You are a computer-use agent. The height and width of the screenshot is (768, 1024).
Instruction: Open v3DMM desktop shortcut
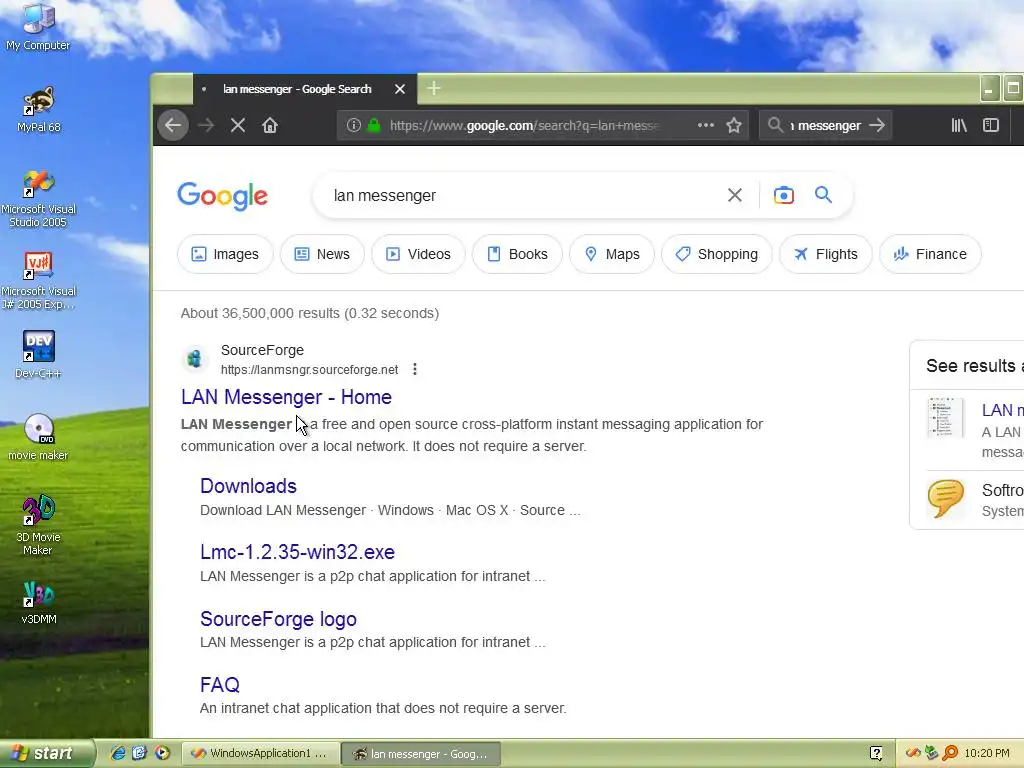click(39, 602)
